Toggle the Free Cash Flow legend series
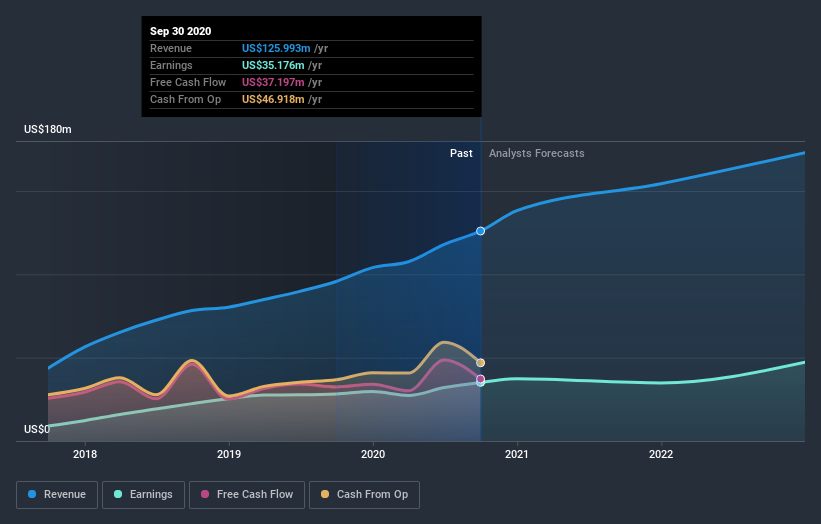Viewport: 821px width, 524px height. 247,495
